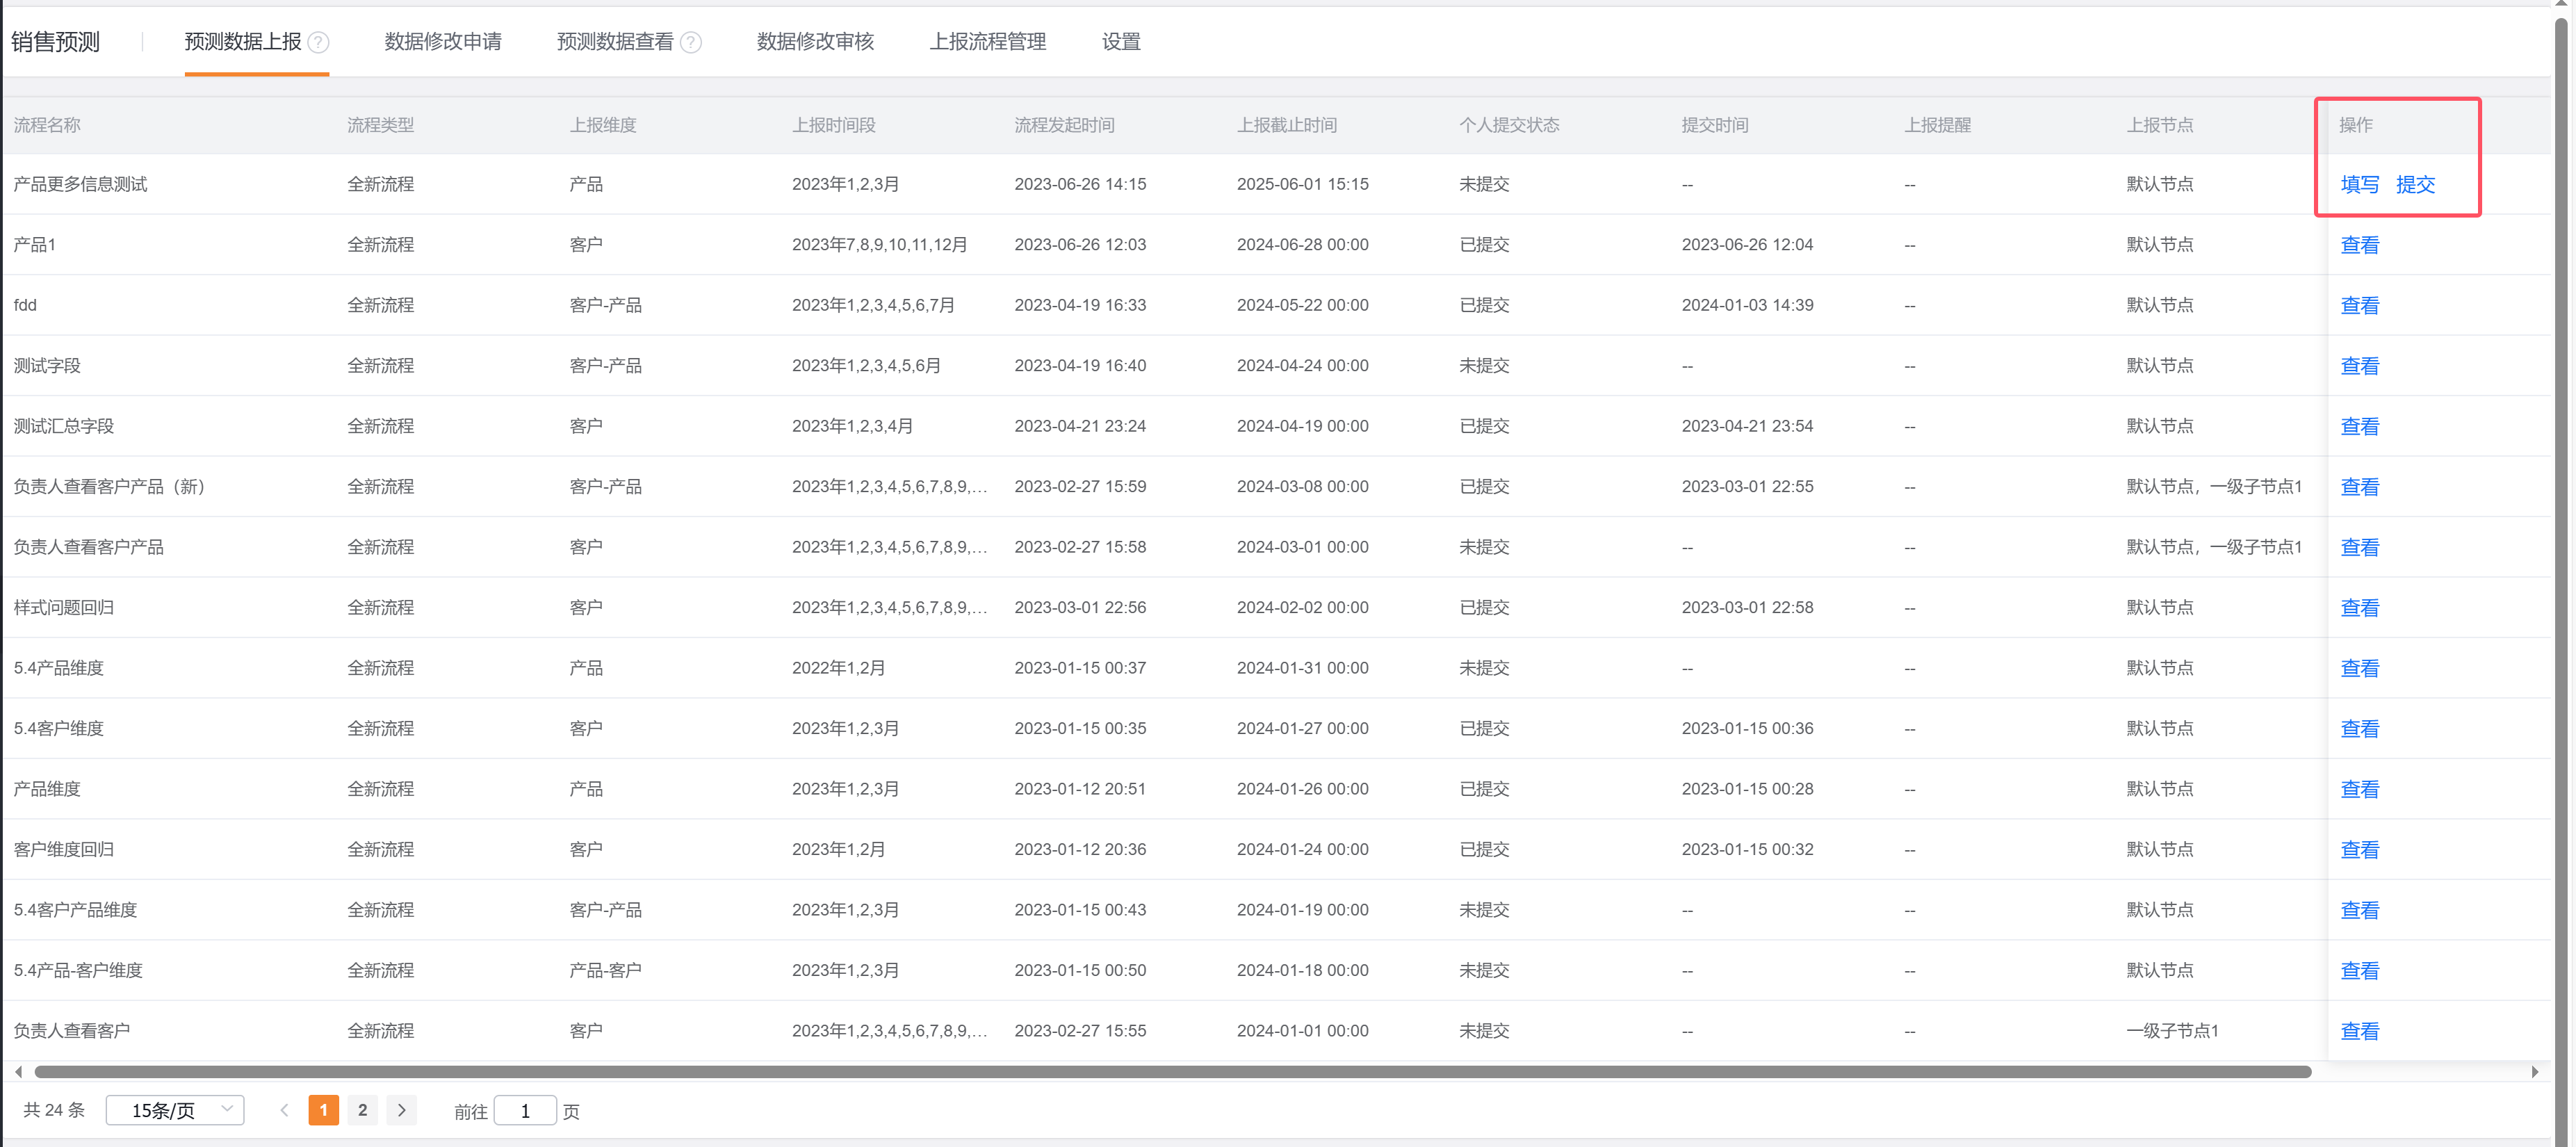Click 提交 for 产品更多信息测试 row
2576x1147 pixels.
pos(2415,184)
